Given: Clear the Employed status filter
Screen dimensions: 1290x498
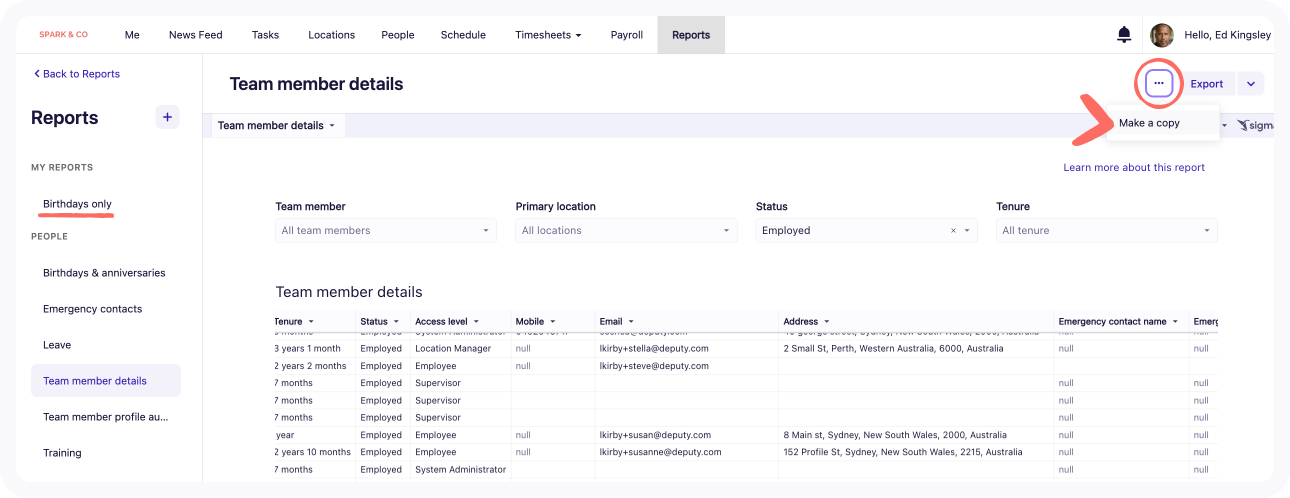Looking at the screenshot, I should (x=953, y=231).
